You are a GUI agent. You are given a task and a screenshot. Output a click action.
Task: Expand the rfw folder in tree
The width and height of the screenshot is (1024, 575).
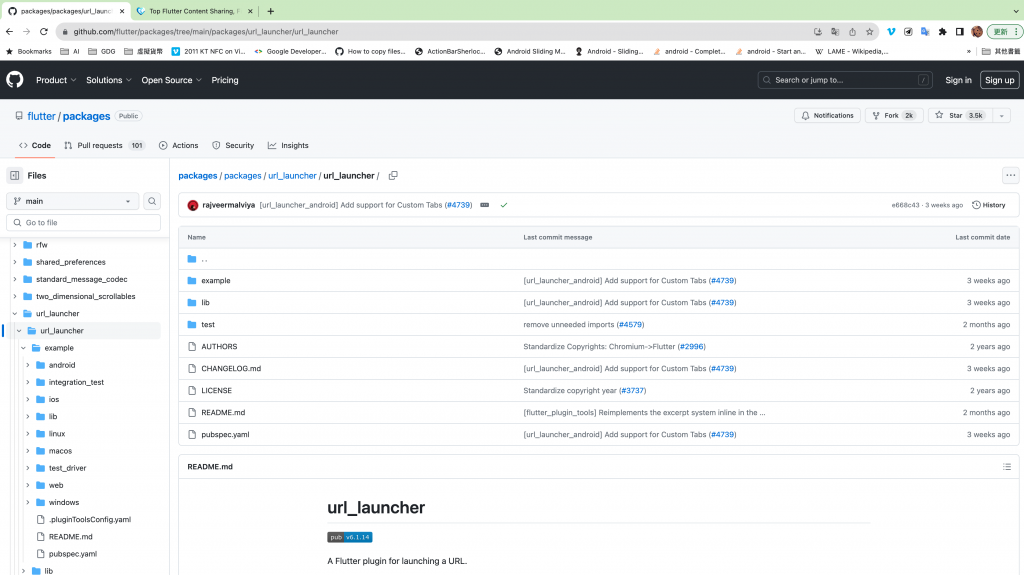tap(15, 245)
